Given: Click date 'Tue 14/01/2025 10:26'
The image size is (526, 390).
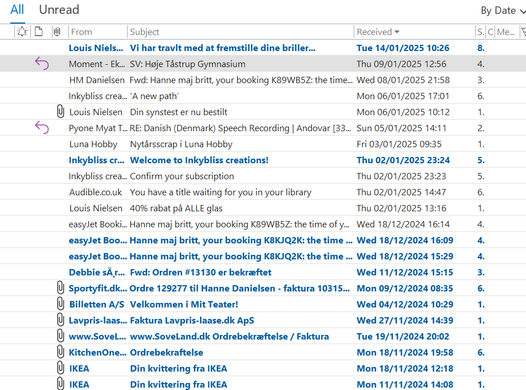Looking at the screenshot, I should (x=403, y=48).
